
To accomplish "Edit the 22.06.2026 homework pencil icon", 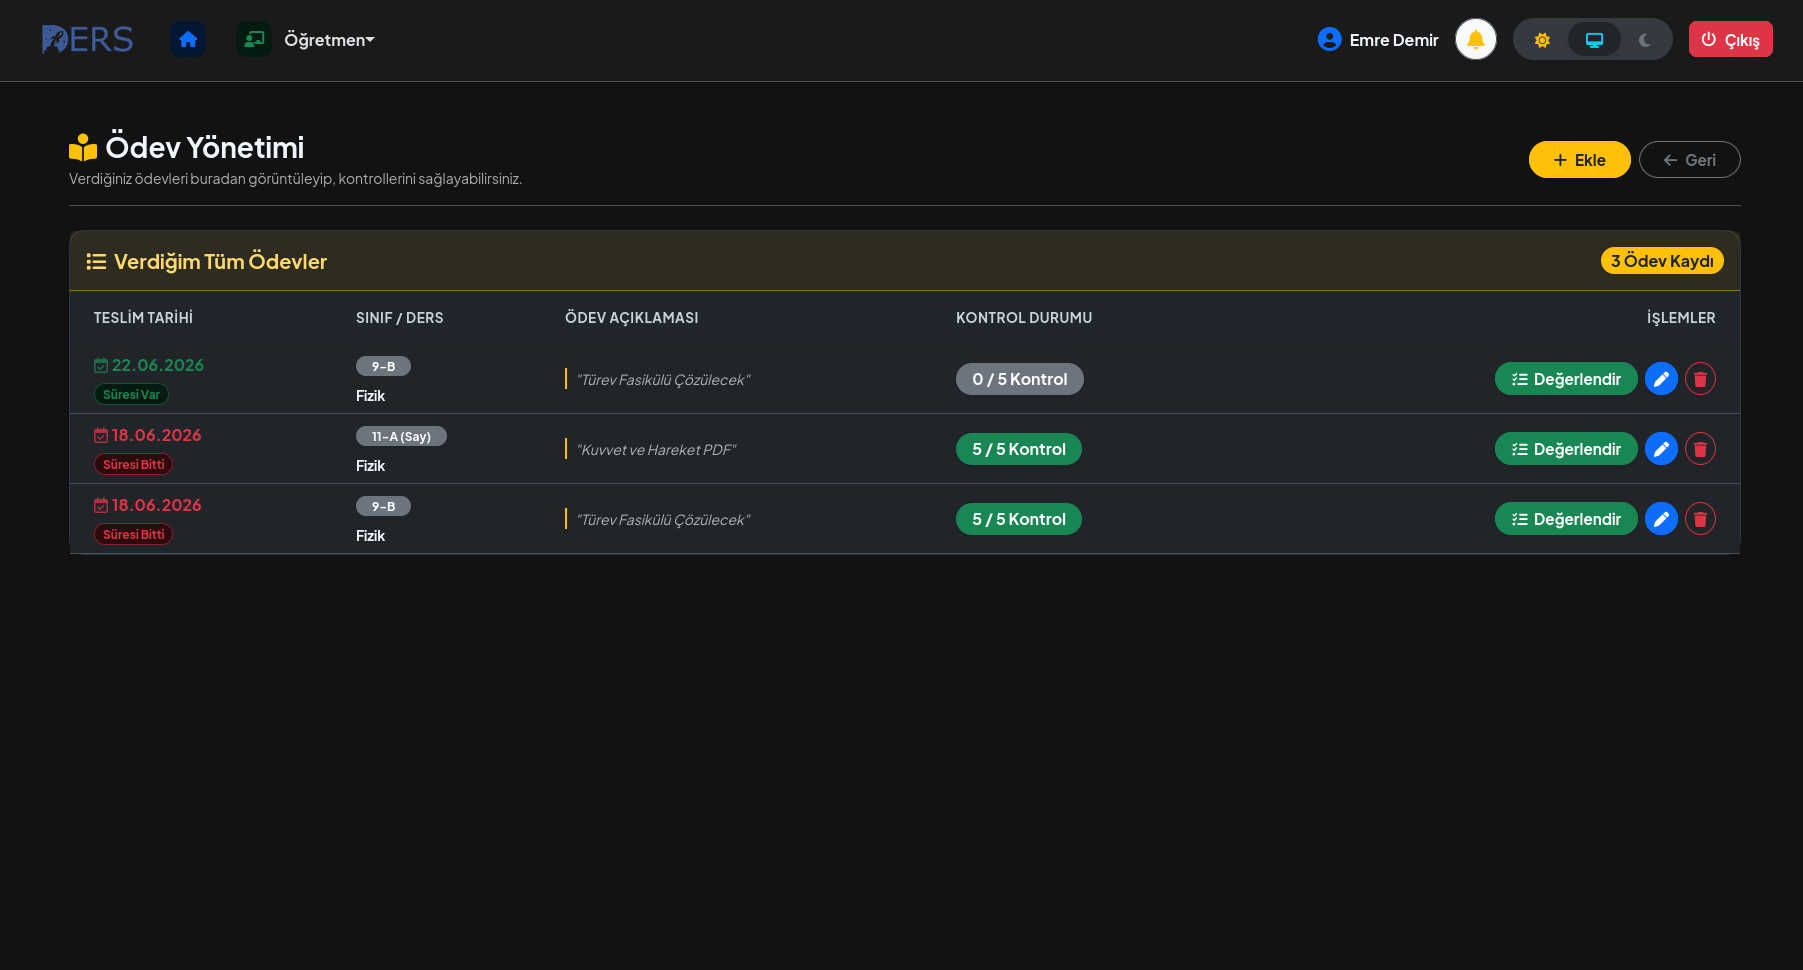I will (1661, 379).
